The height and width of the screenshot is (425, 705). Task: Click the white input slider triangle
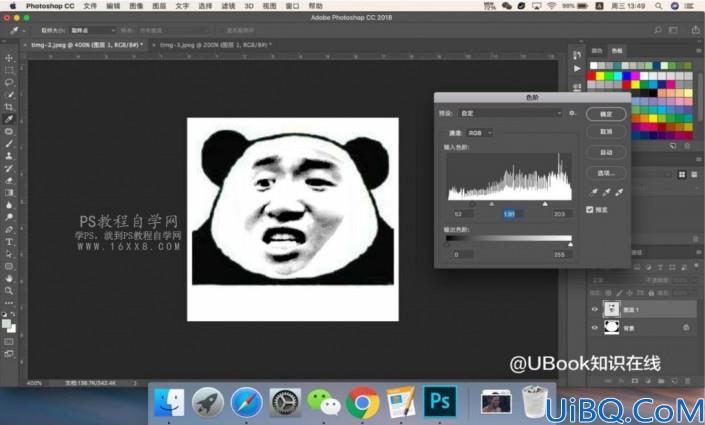coord(545,204)
